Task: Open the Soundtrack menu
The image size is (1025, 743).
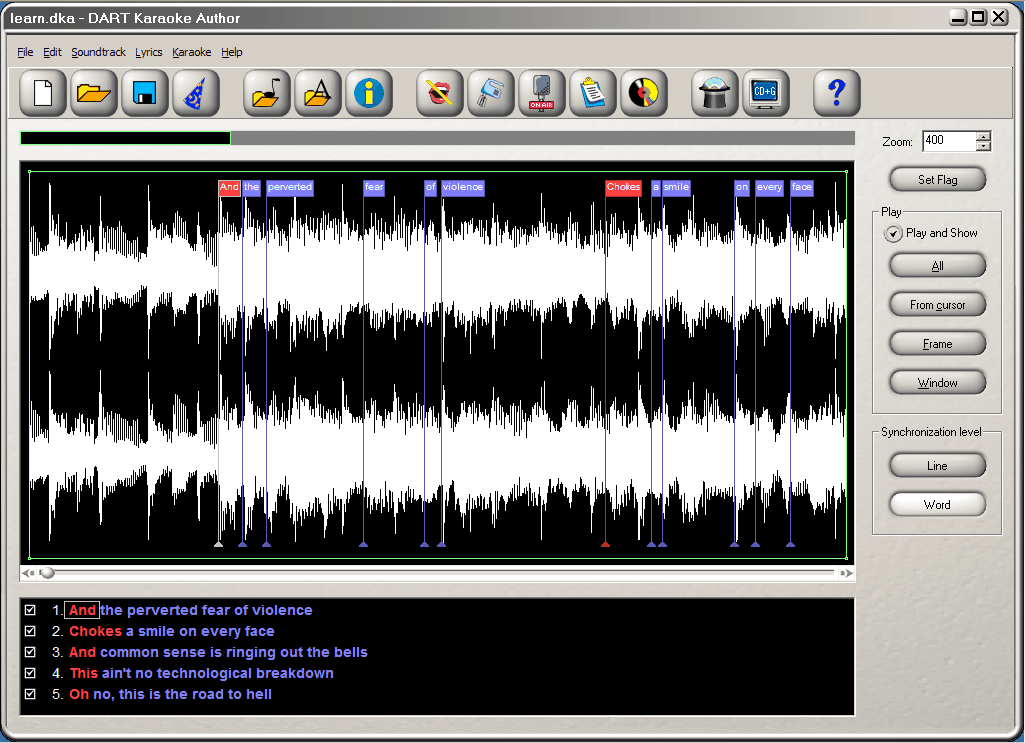Action: click(x=97, y=52)
